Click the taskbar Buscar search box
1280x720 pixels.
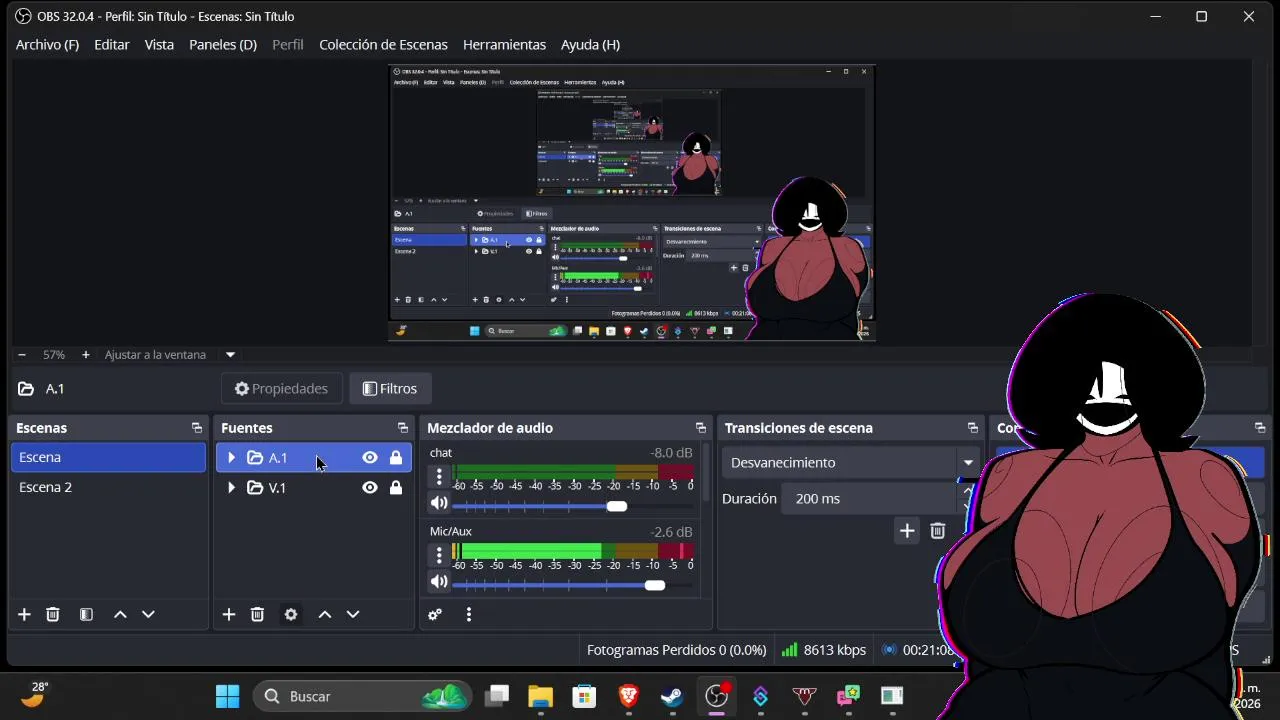pos(363,696)
